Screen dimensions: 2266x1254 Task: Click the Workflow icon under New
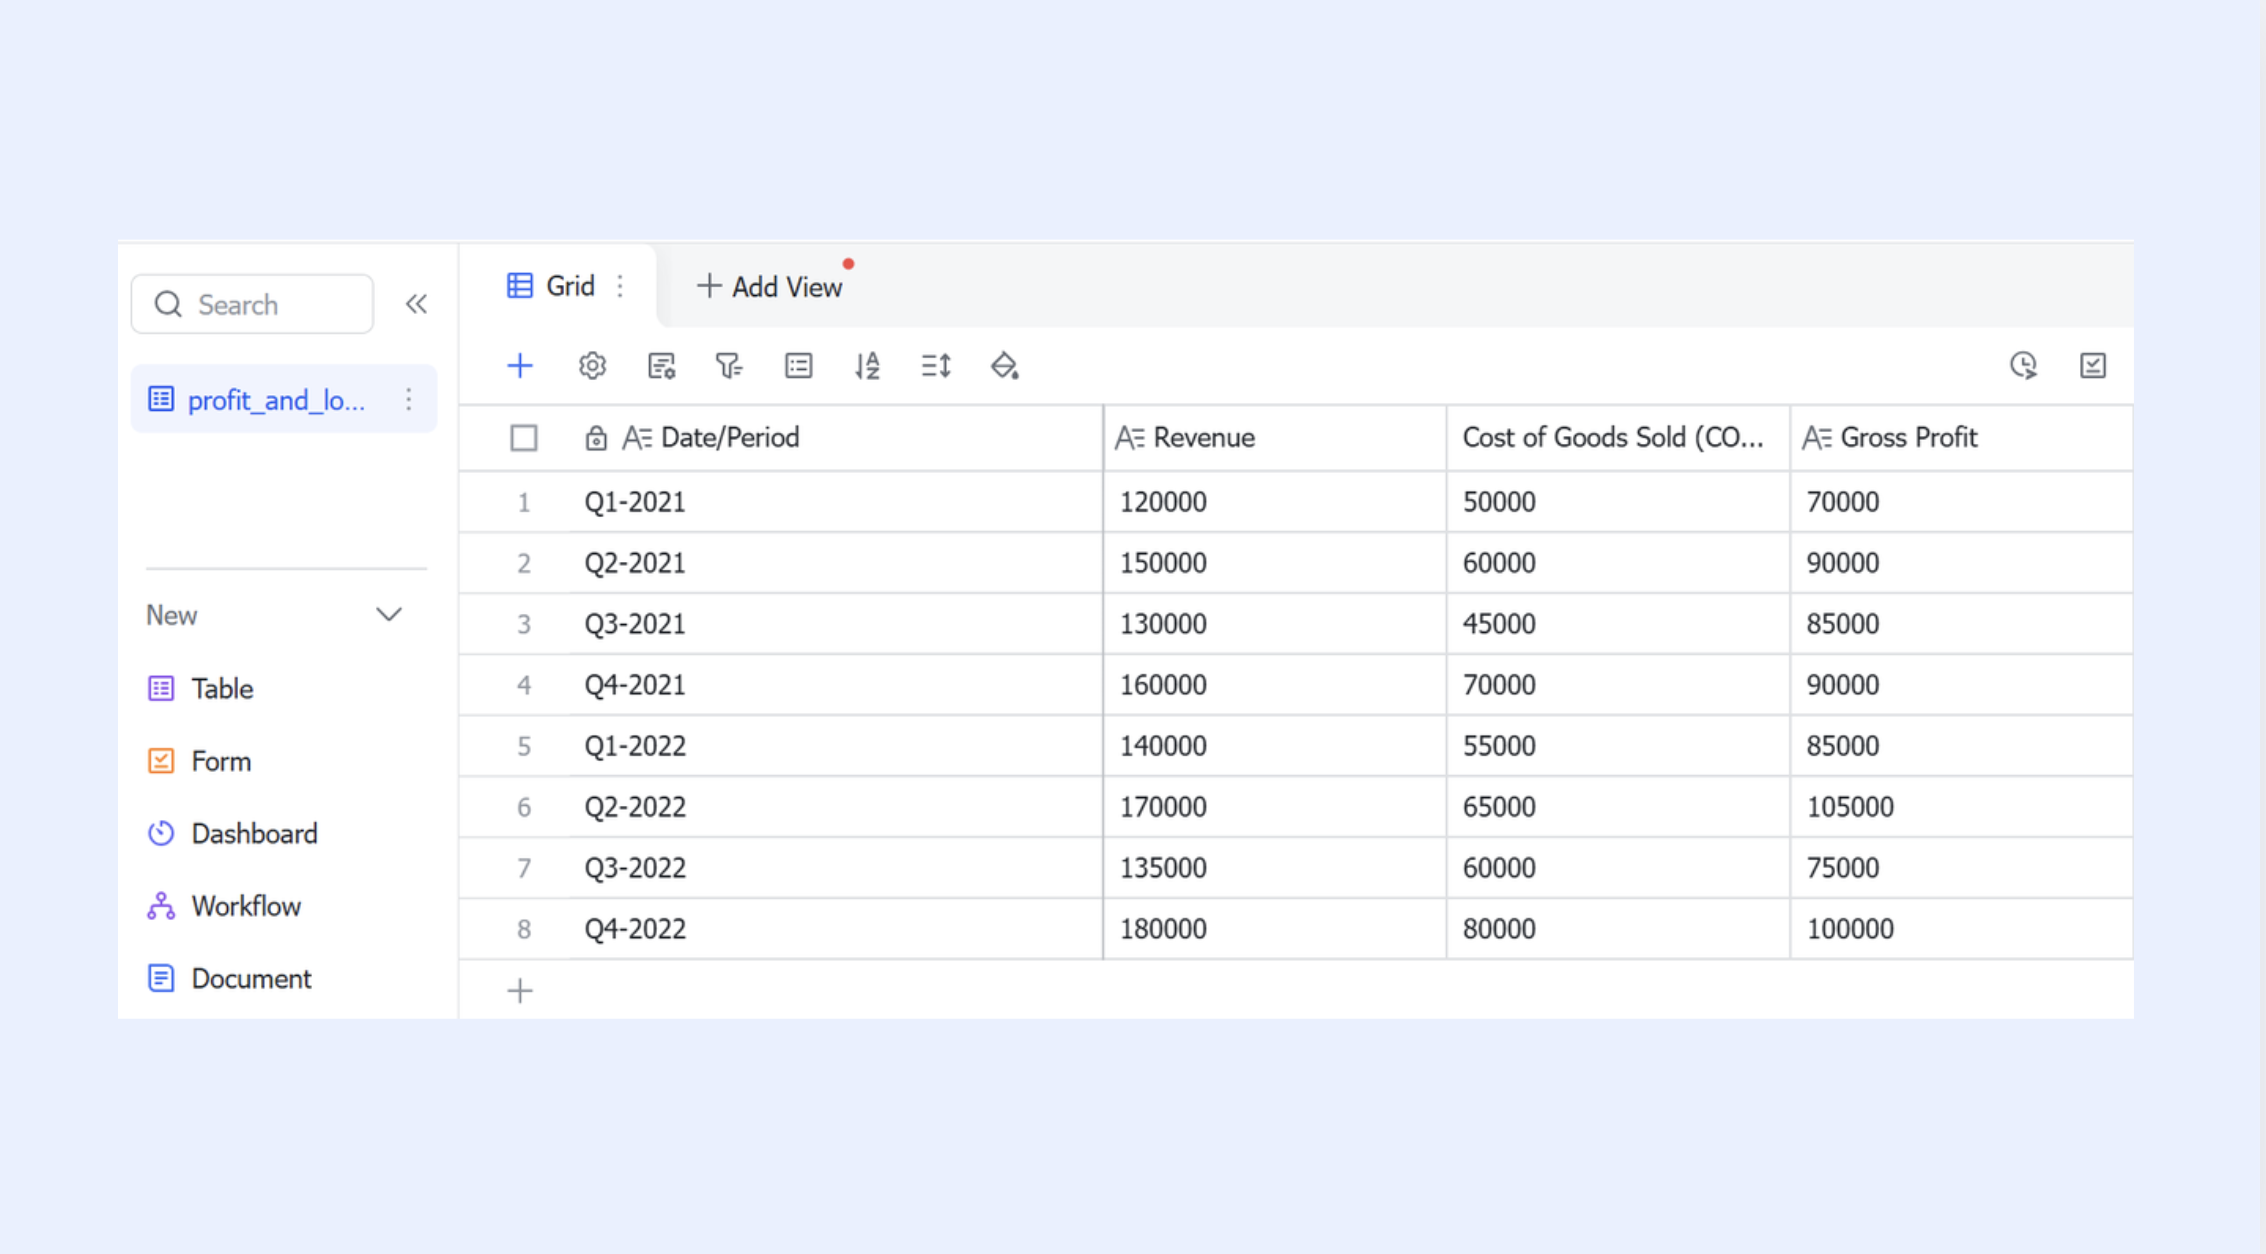click(x=161, y=906)
